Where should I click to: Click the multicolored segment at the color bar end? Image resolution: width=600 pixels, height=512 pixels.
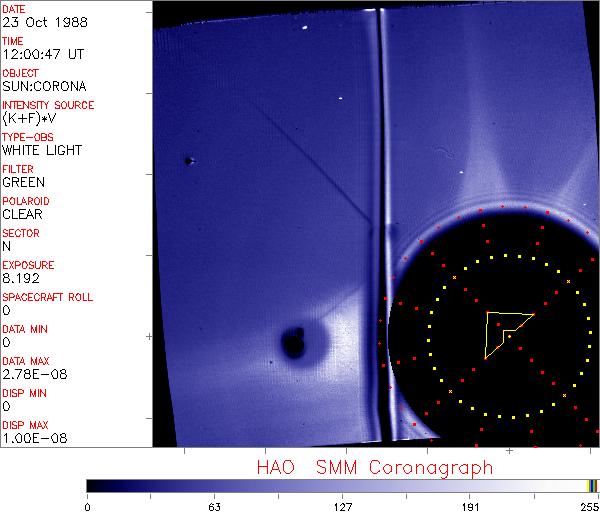[x=593, y=485]
